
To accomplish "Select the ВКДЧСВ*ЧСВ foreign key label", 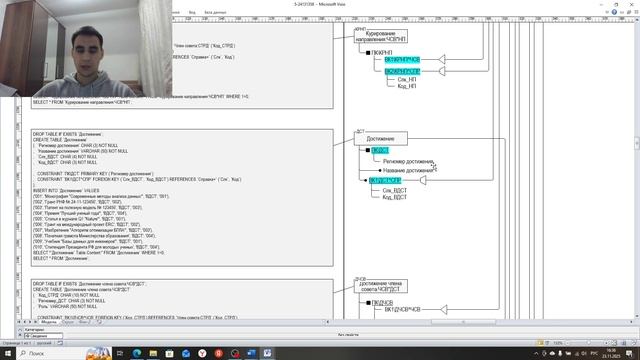I will click(x=402, y=309).
